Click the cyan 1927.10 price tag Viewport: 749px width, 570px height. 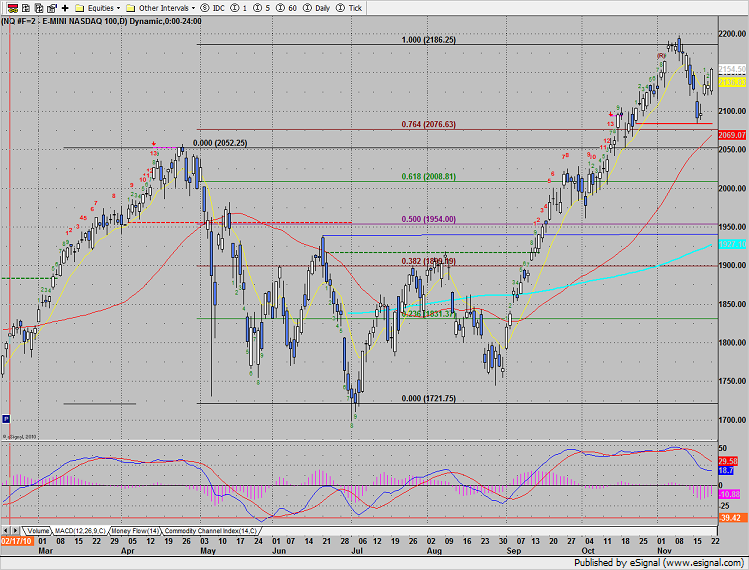732,244
